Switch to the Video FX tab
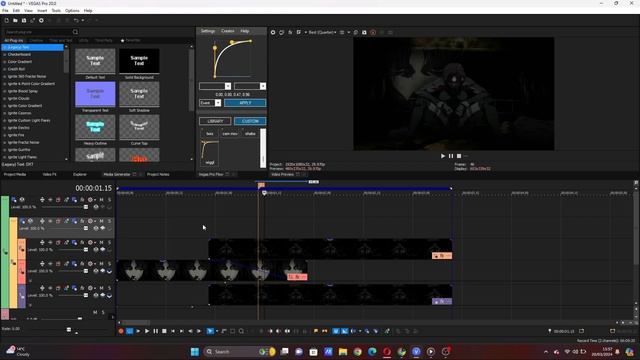The image size is (640, 360). [49, 174]
